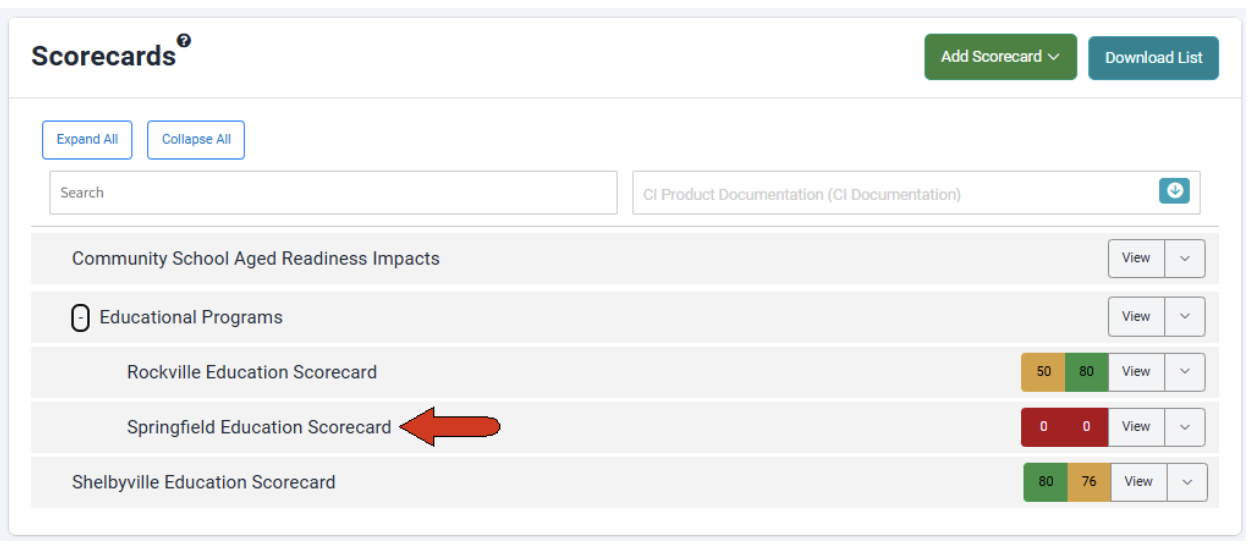Expand options chevron for Rockville Education Scorecard
The height and width of the screenshot is (550, 1258).
(1185, 372)
